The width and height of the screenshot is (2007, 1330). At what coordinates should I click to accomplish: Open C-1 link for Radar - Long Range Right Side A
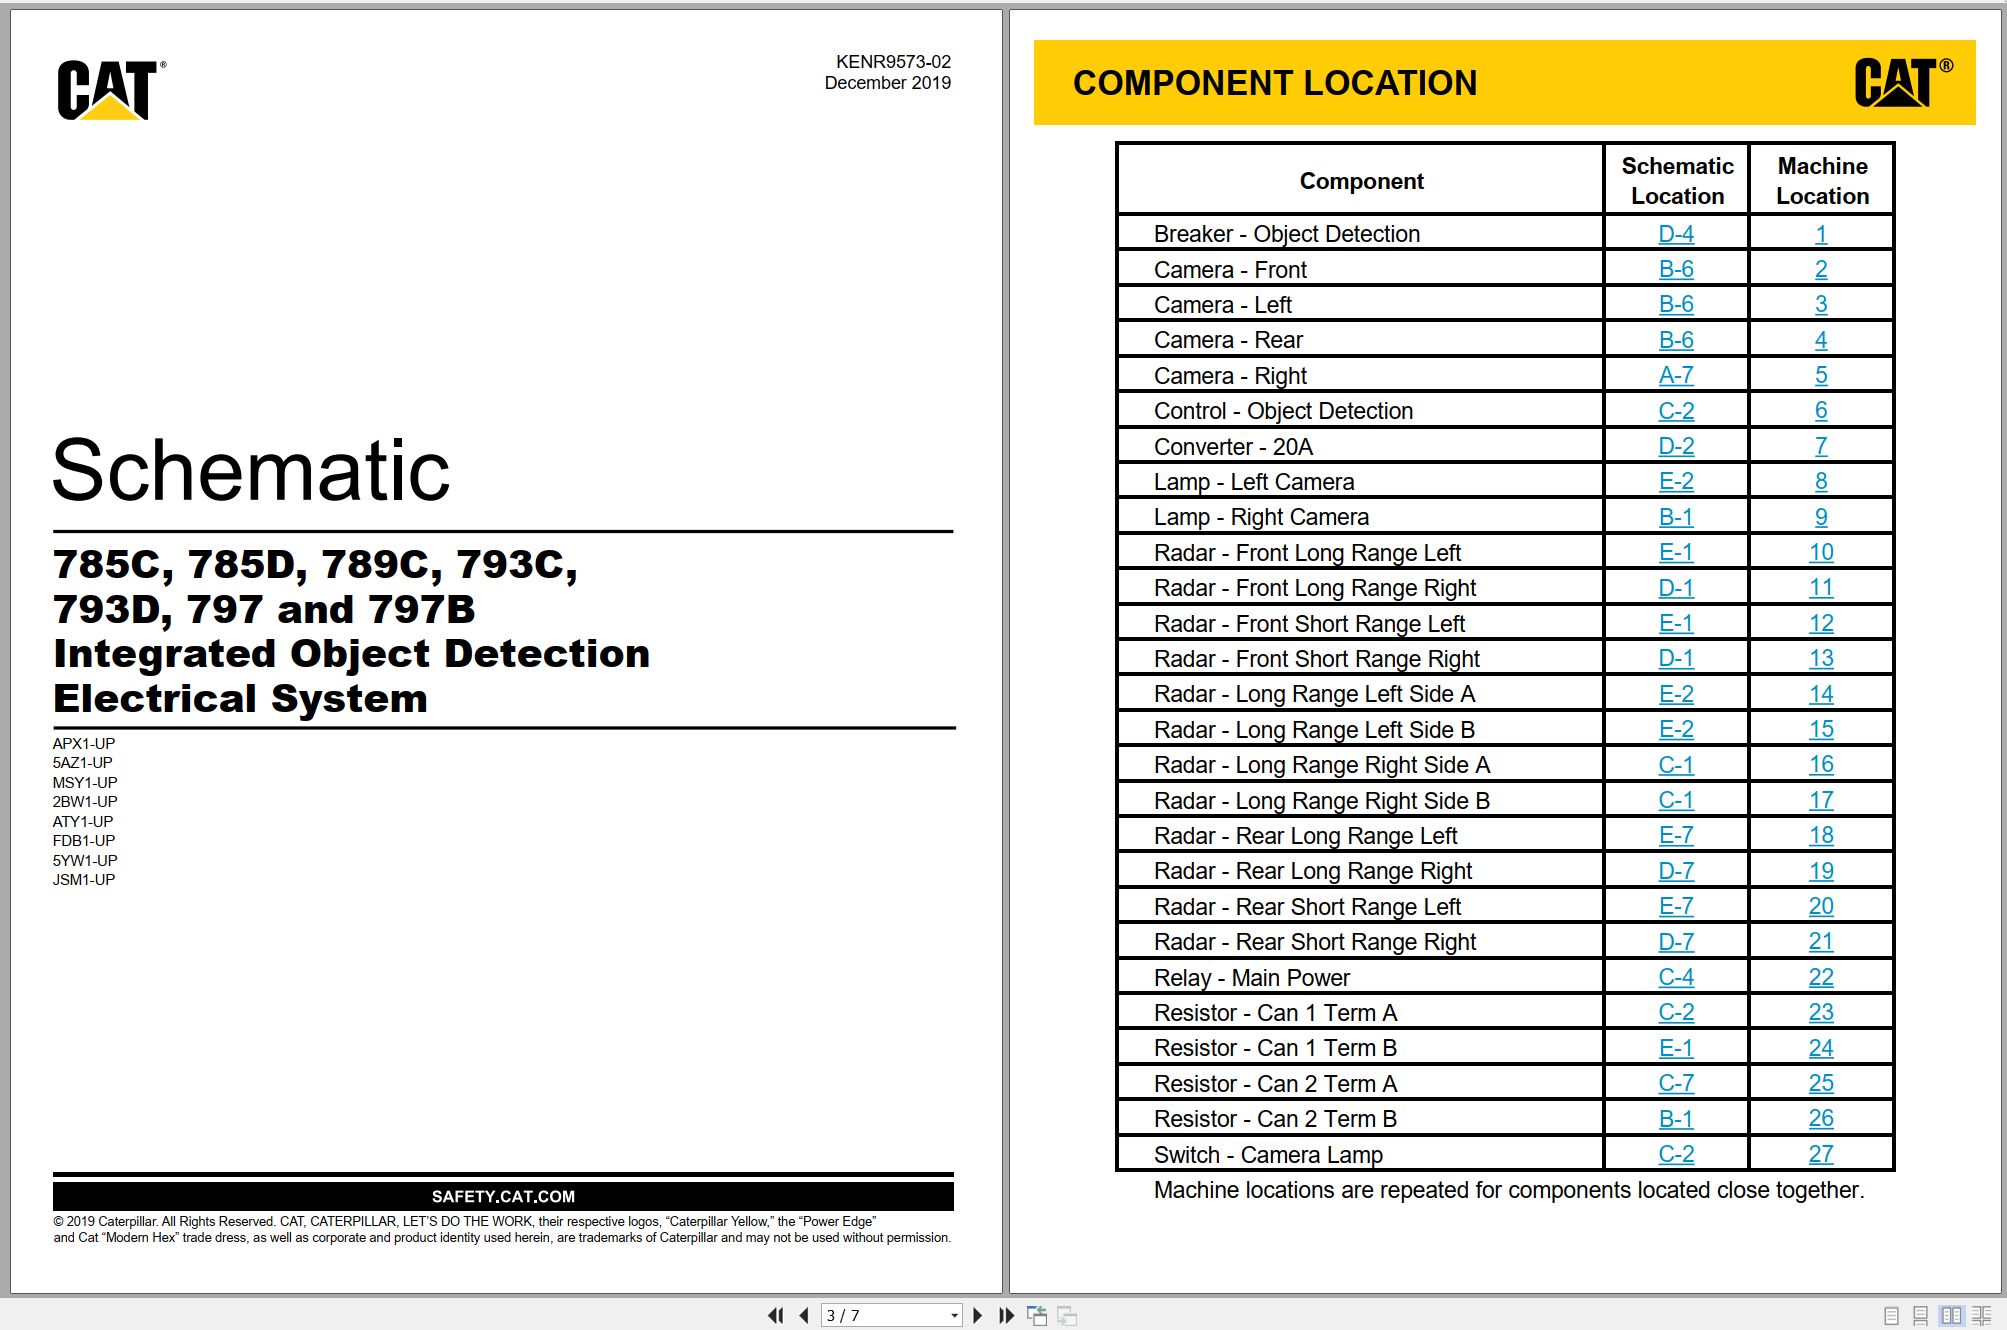pos(1676,765)
